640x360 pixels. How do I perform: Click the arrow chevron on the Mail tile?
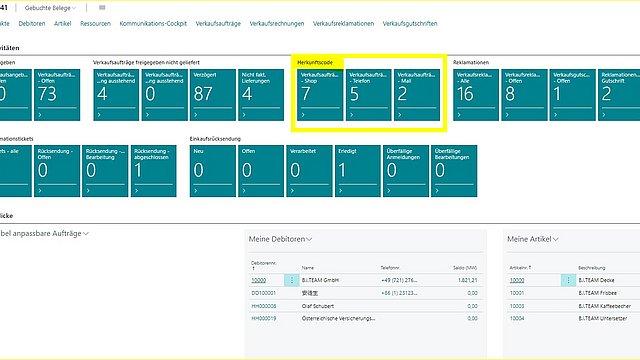coord(400,115)
